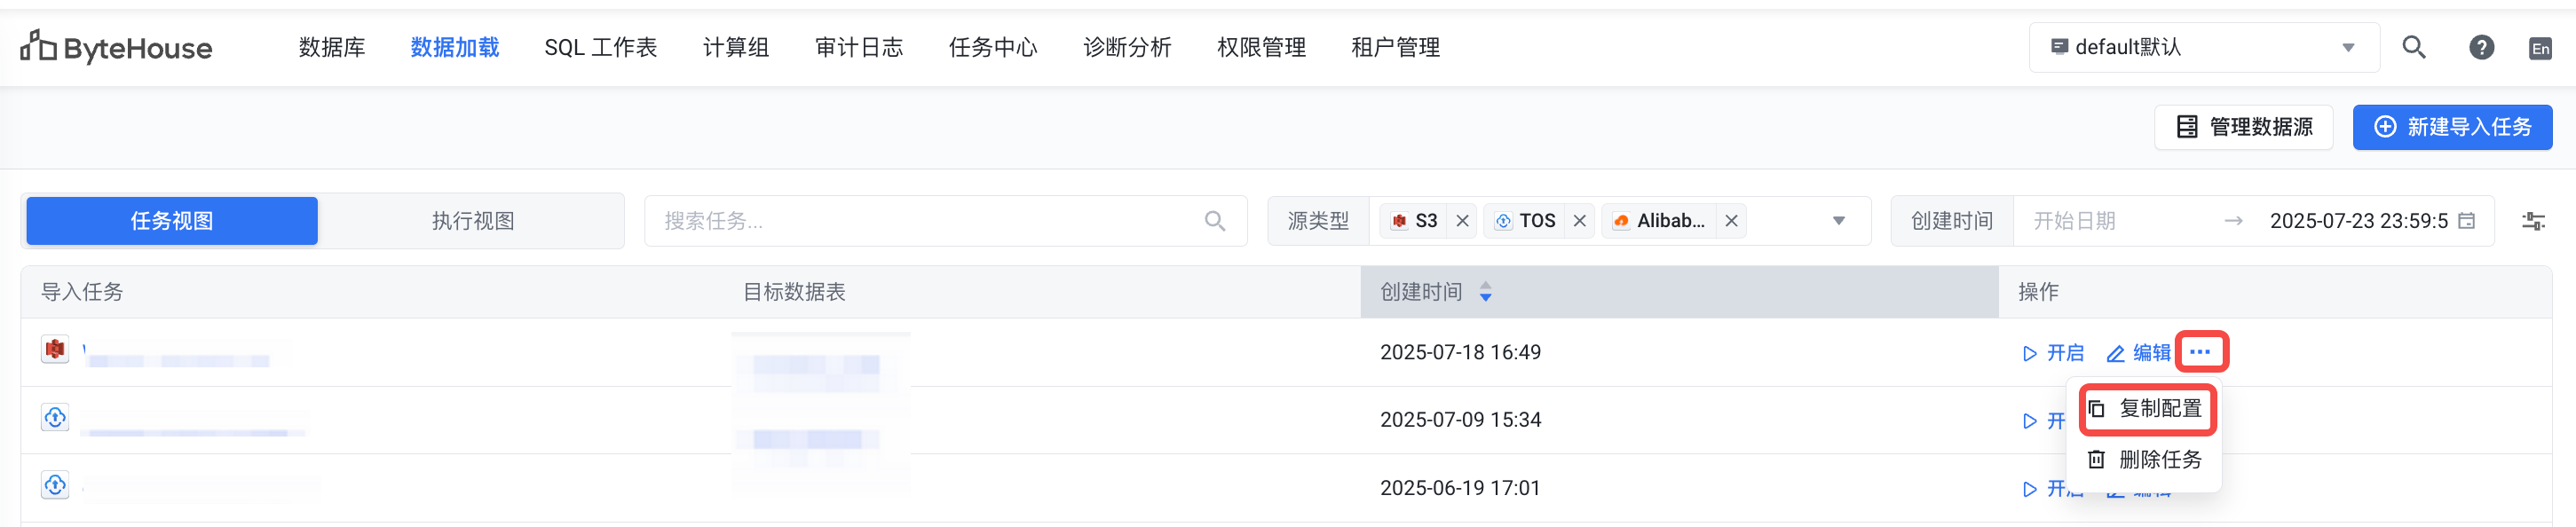
Task: Switch to 任务视图 view
Action: [x=172, y=221]
